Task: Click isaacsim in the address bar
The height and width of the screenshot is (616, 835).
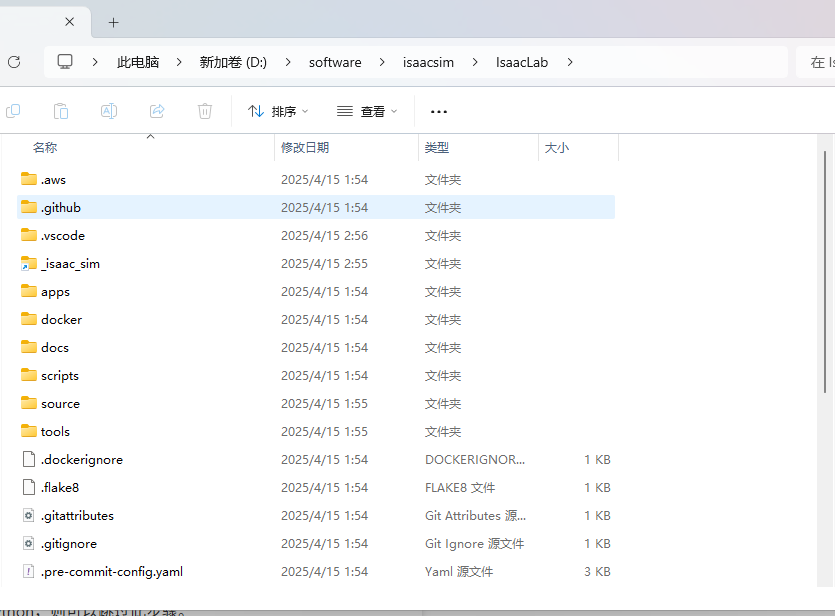Action: click(428, 61)
